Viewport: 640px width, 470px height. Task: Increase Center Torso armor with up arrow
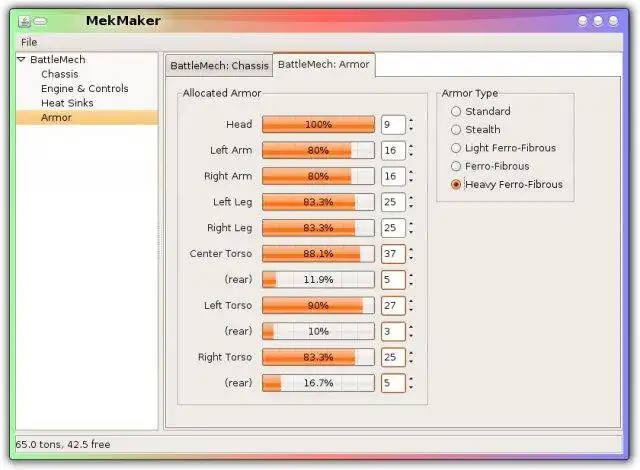pos(411,250)
